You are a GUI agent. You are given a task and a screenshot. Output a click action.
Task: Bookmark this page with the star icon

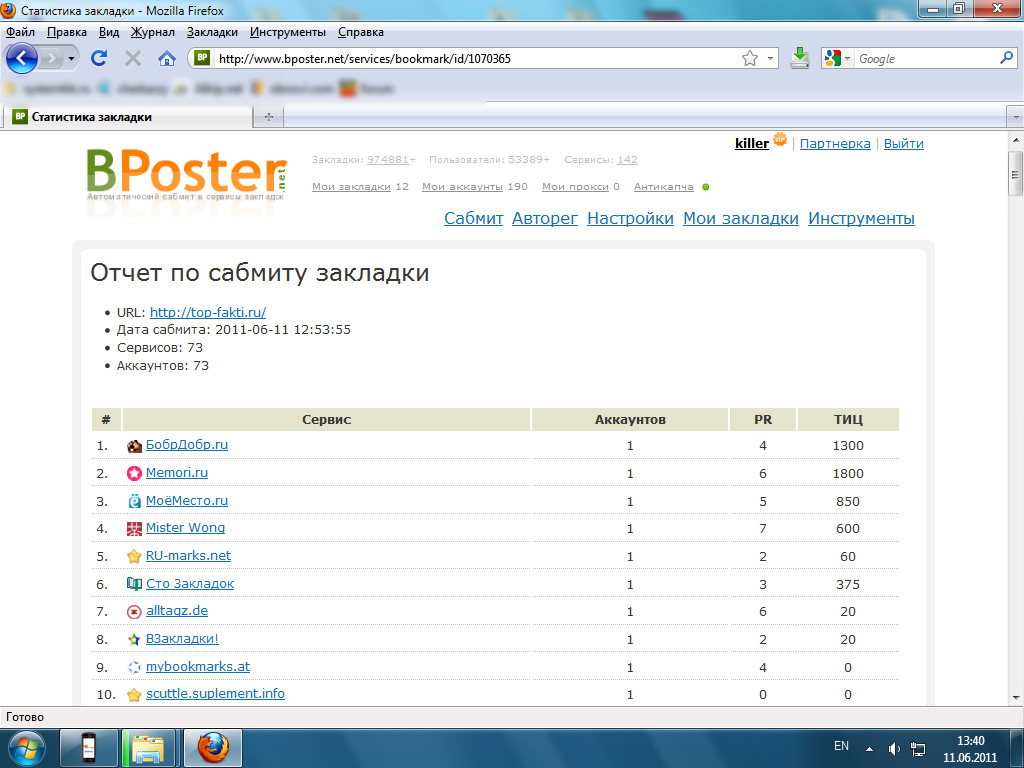pyautogui.click(x=750, y=59)
